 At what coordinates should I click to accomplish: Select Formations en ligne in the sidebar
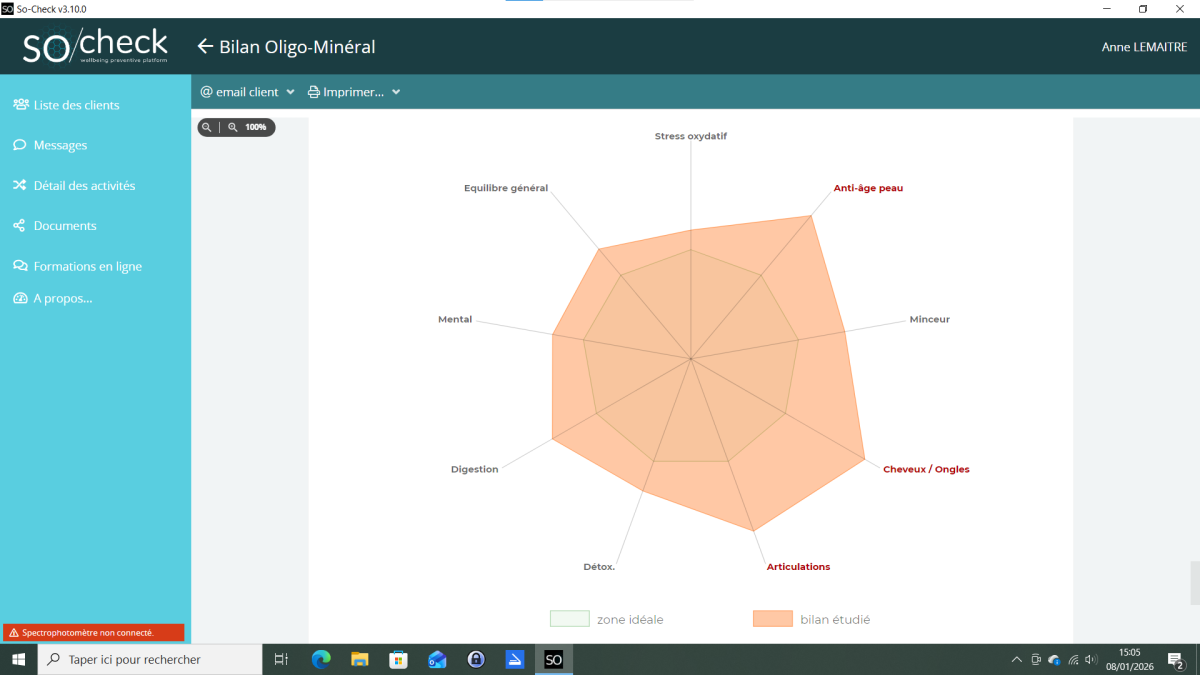point(87,267)
